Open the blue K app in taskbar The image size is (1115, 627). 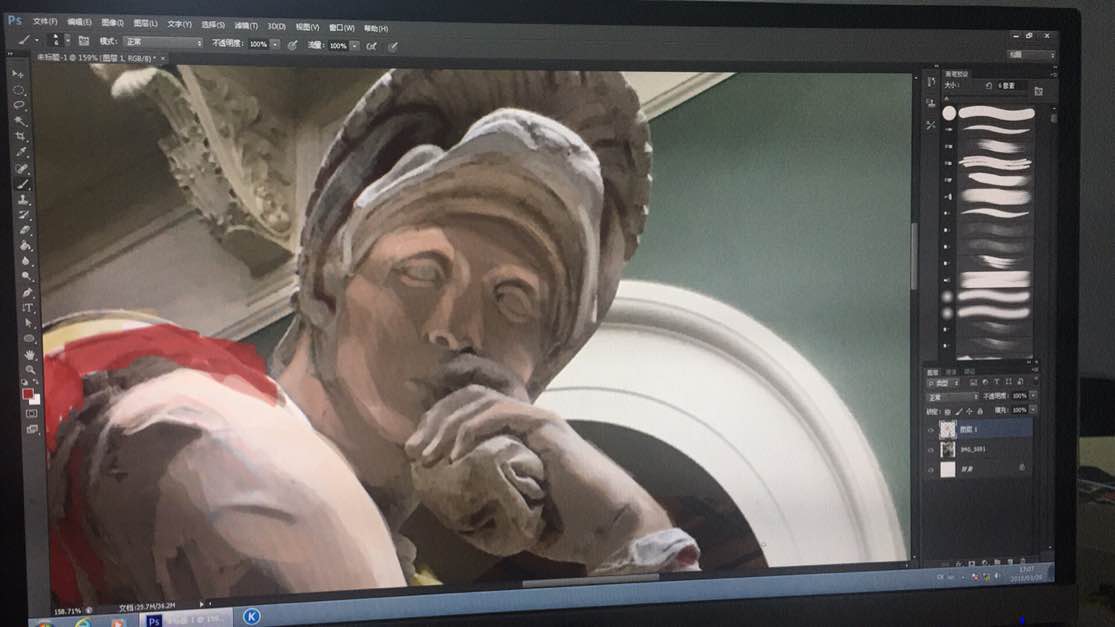(251, 616)
